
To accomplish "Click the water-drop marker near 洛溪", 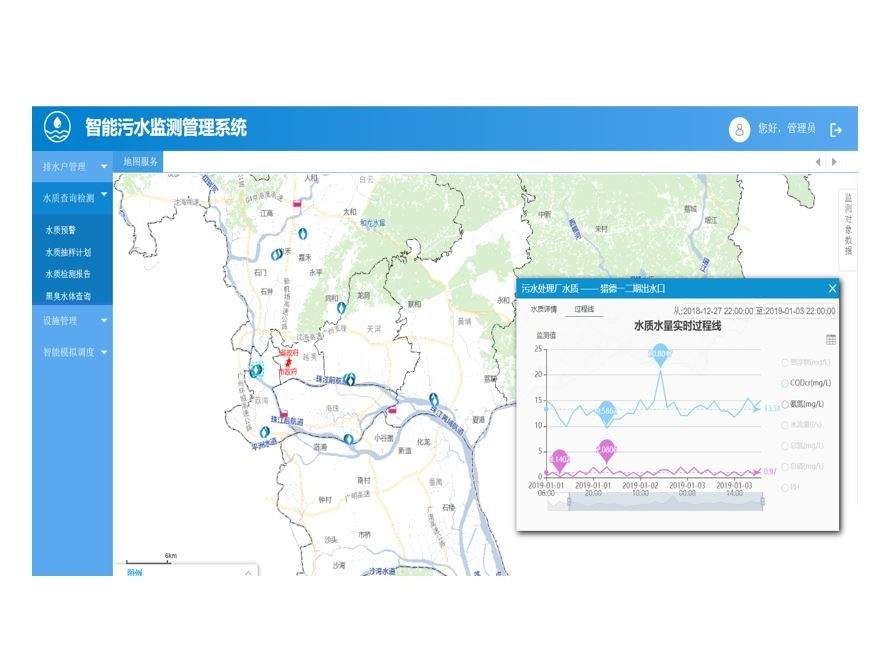I will click(x=348, y=438).
